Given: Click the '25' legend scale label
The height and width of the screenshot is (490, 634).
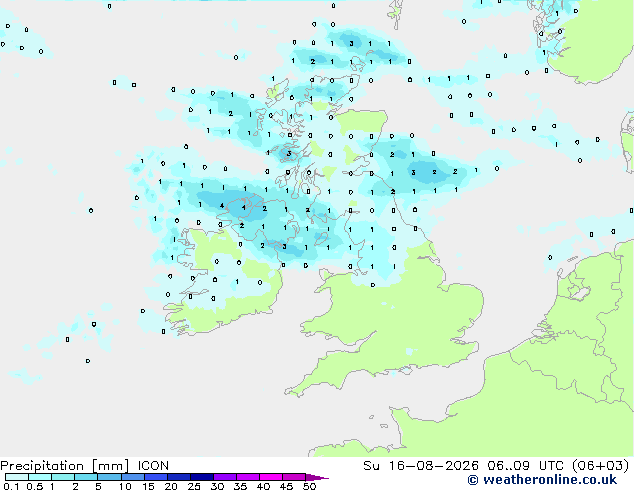Looking at the screenshot, I should click(194, 486).
